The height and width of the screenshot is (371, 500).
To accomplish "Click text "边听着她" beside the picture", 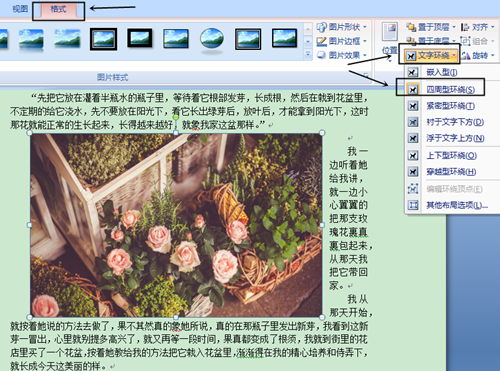I will pyautogui.click(x=348, y=165).
